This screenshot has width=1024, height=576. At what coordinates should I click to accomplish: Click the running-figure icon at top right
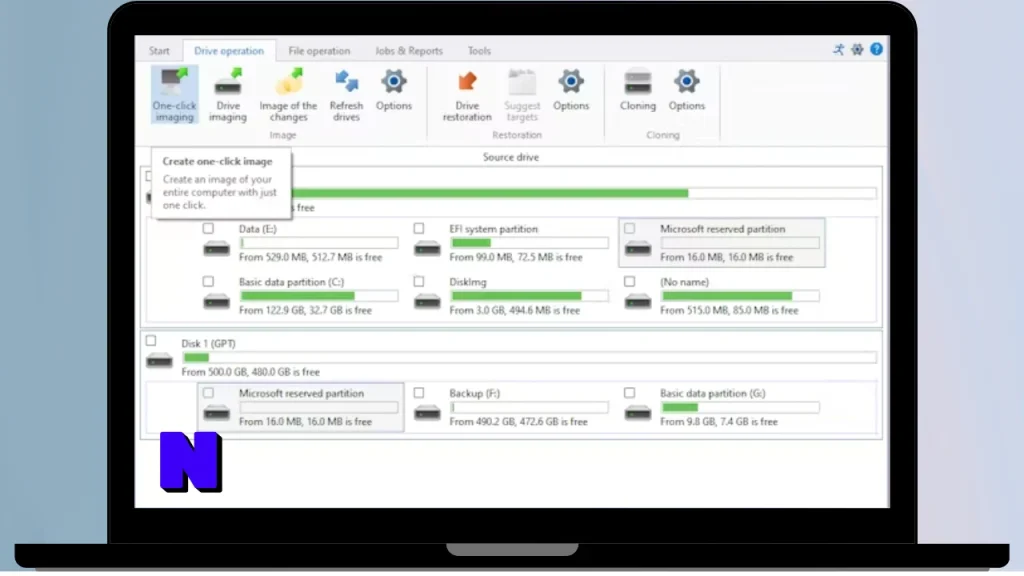click(x=839, y=49)
